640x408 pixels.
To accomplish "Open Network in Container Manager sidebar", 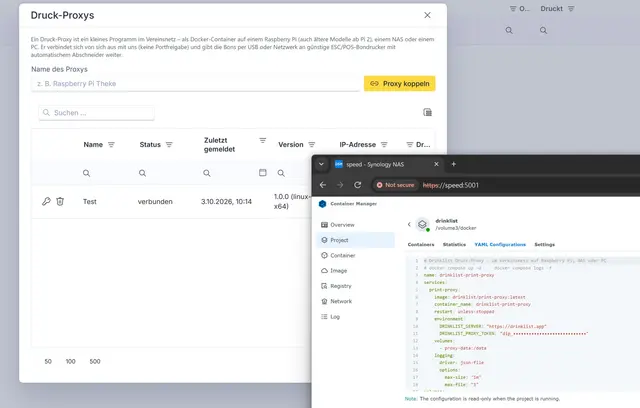I will point(356,301).
